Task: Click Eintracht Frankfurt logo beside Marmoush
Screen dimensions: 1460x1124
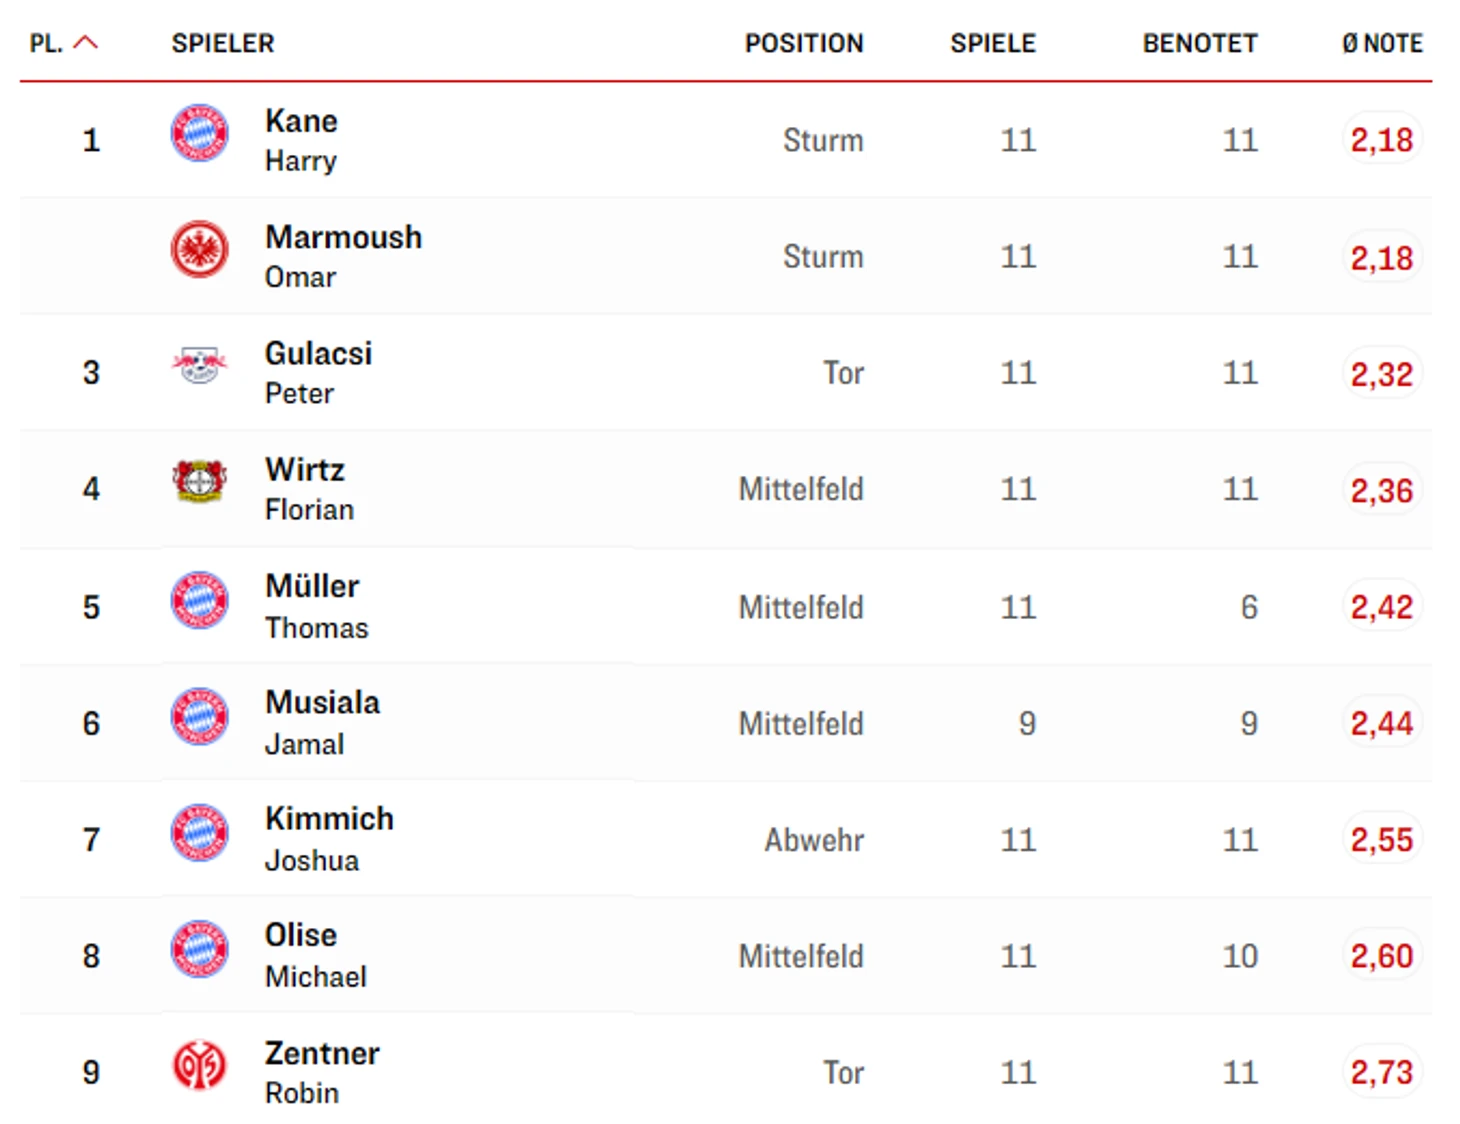Action: pyautogui.click(x=200, y=250)
